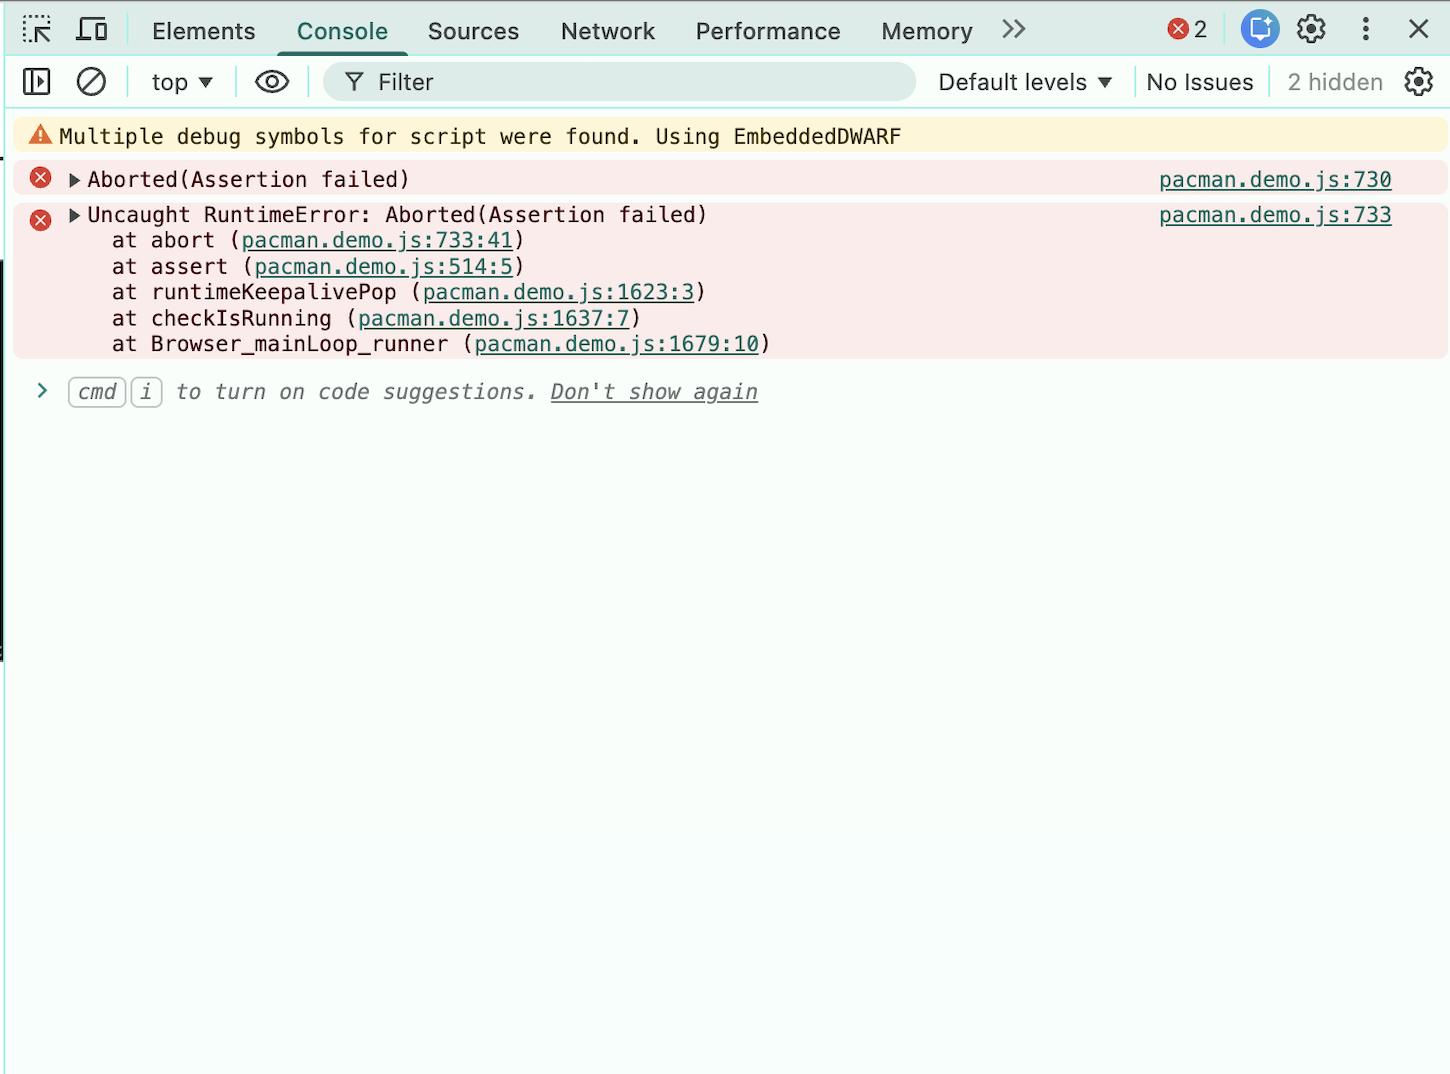Image resolution: width=1450 pixels, height=1074 pixels.
Task: Expand the Aborted(Assertion failed) error entry
Action: 74,180
